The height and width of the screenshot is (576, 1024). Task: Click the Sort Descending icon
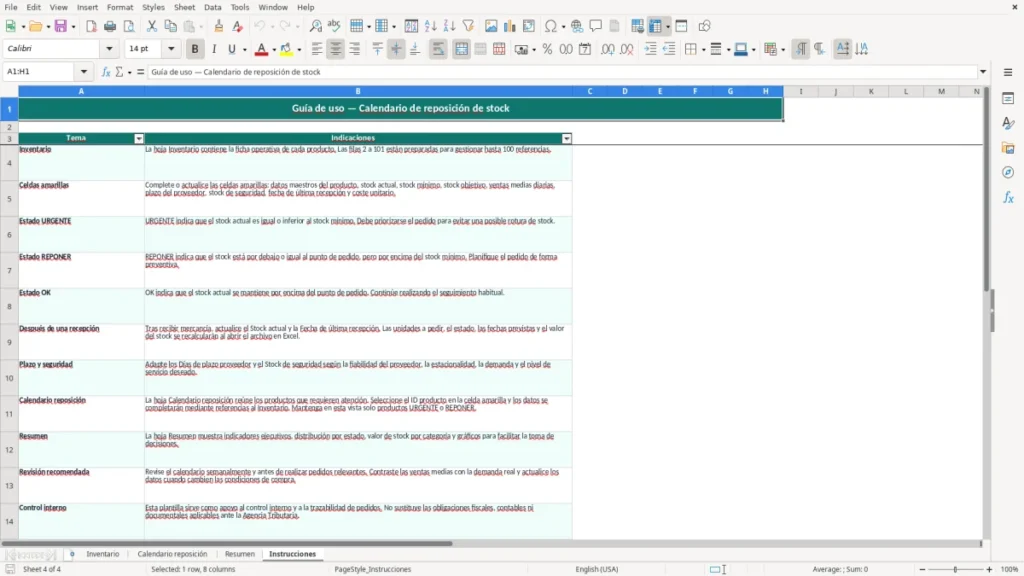[x=449, y=26]
